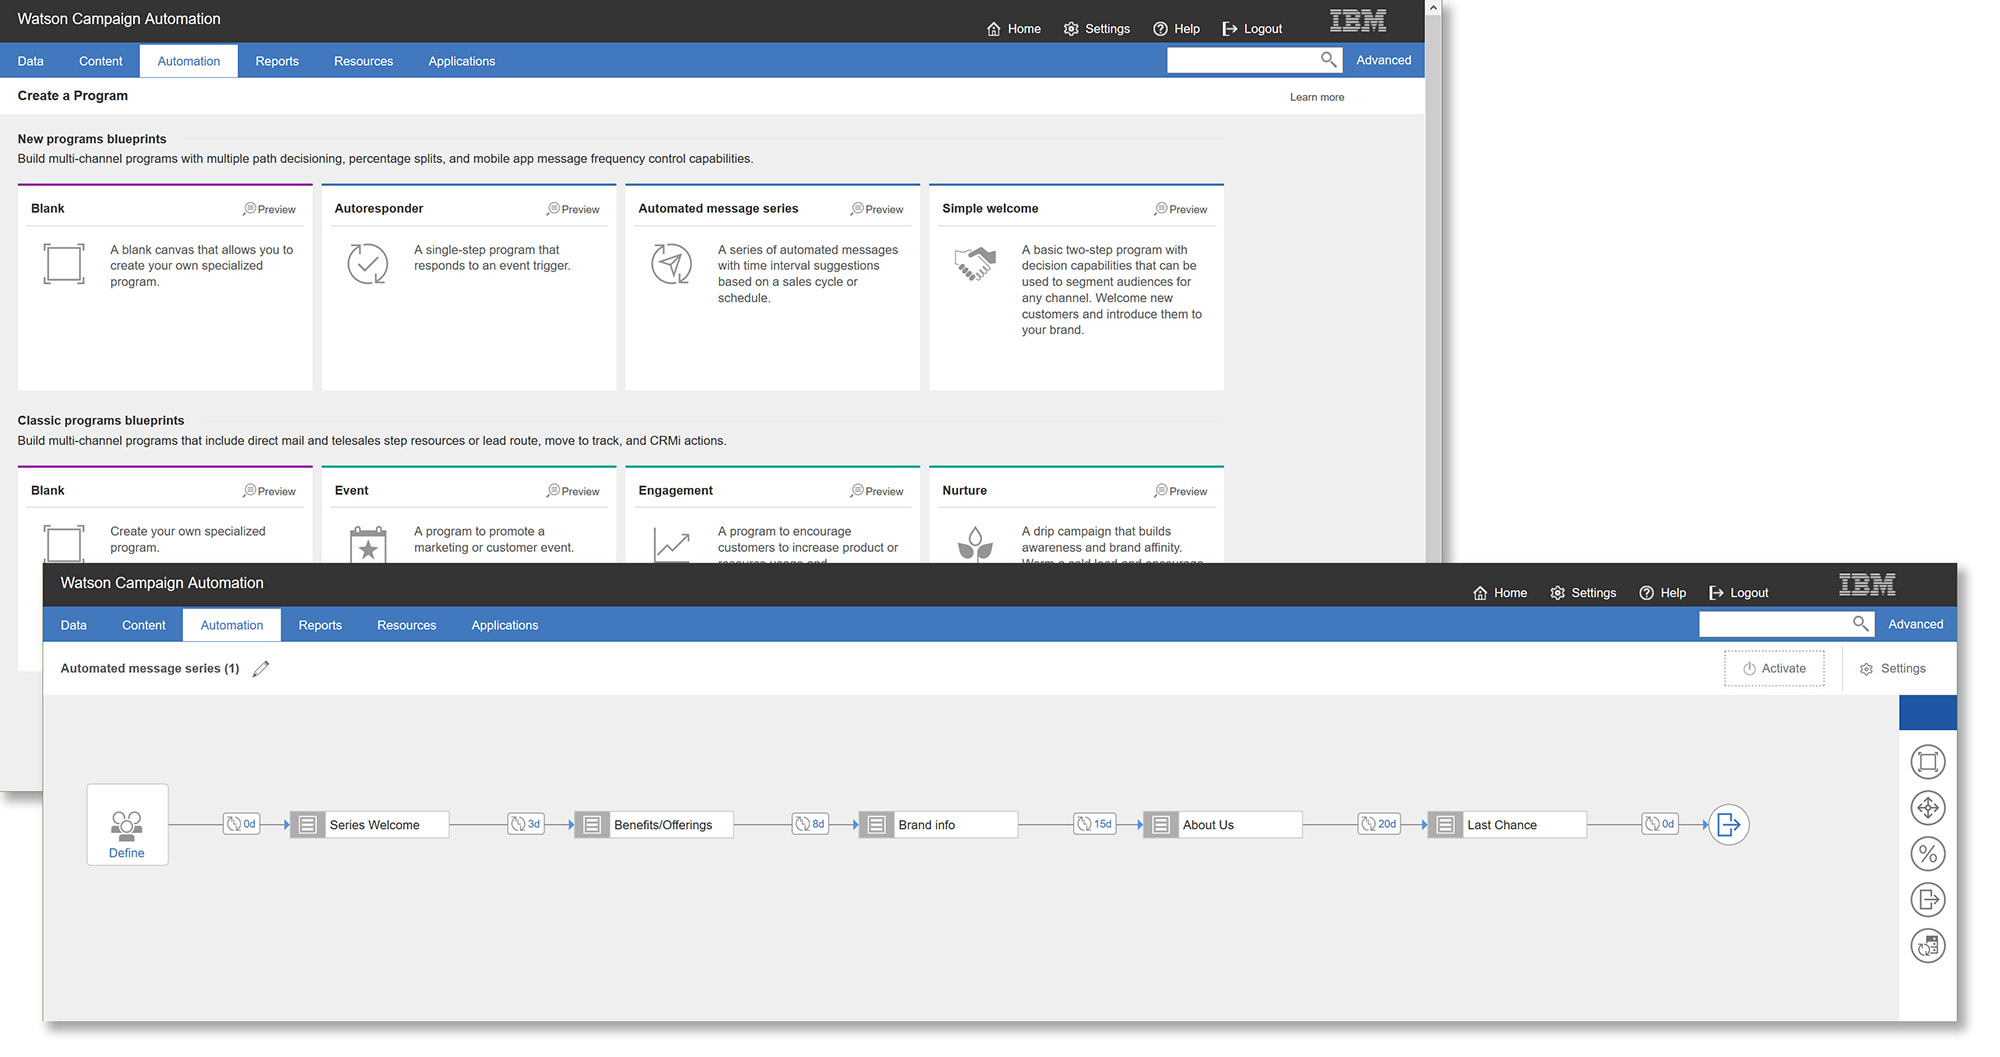Click the 20d delay timer before Last Chance
The image size is (2000, 1057).
click(x=1379, y=824)
